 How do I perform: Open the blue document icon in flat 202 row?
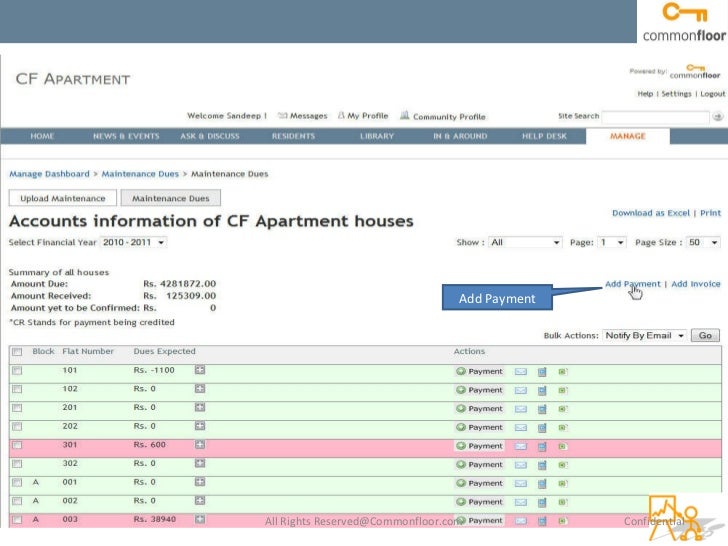click(x=542, y=428)
